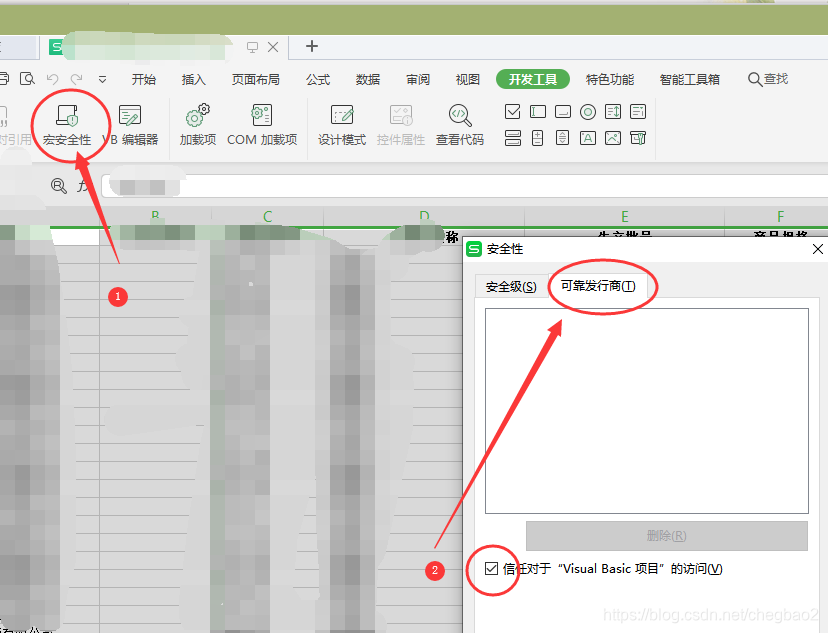Viewport: 828px width, 633px height.
Task: Click the trusted publishers list box
Action: coord(646,411)
